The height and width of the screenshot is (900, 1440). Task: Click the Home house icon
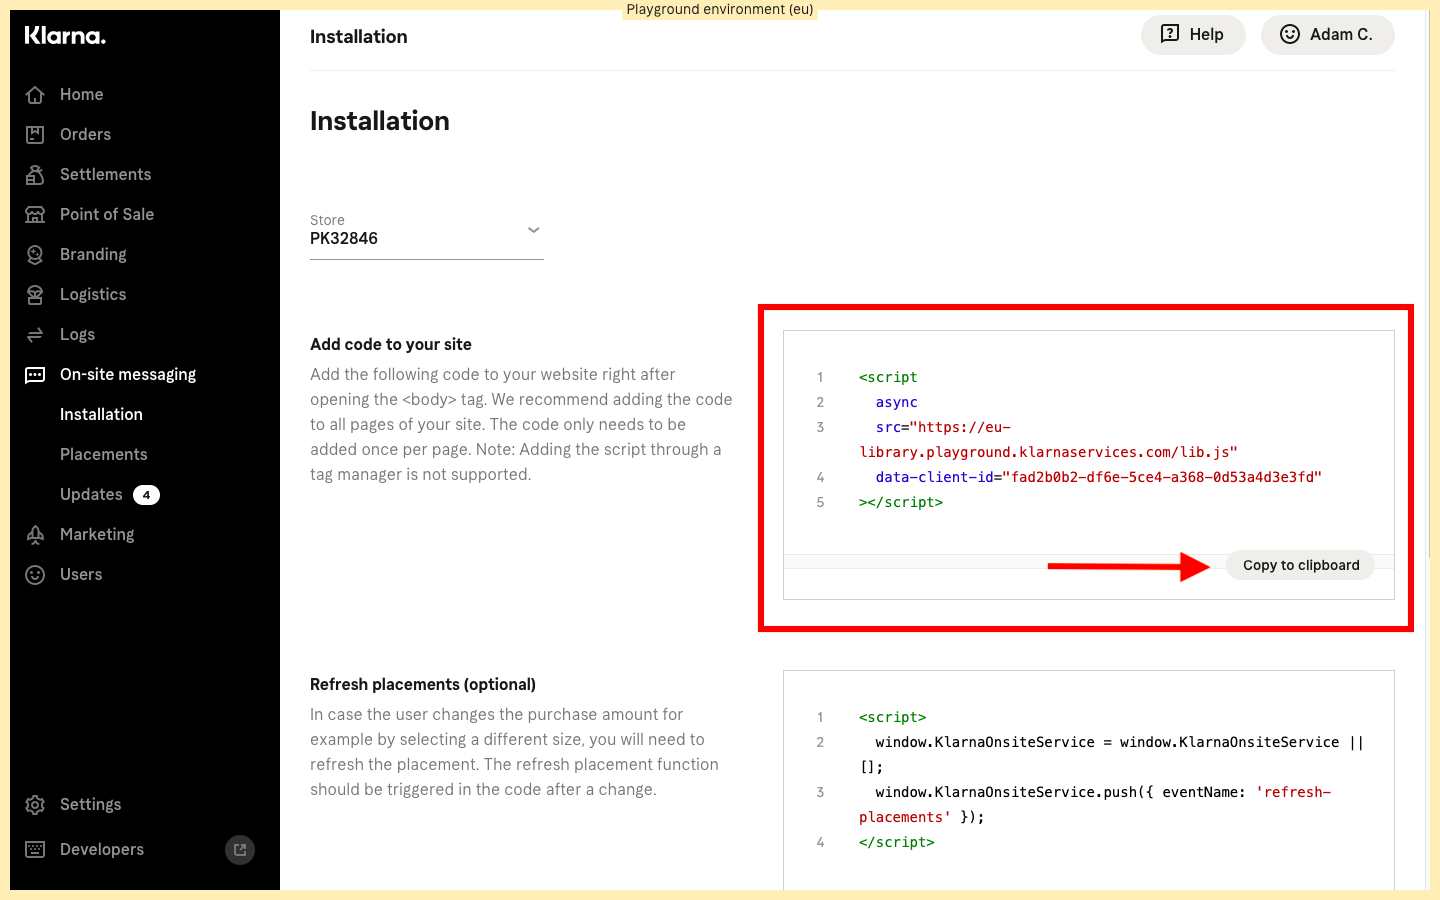(35, 95)
